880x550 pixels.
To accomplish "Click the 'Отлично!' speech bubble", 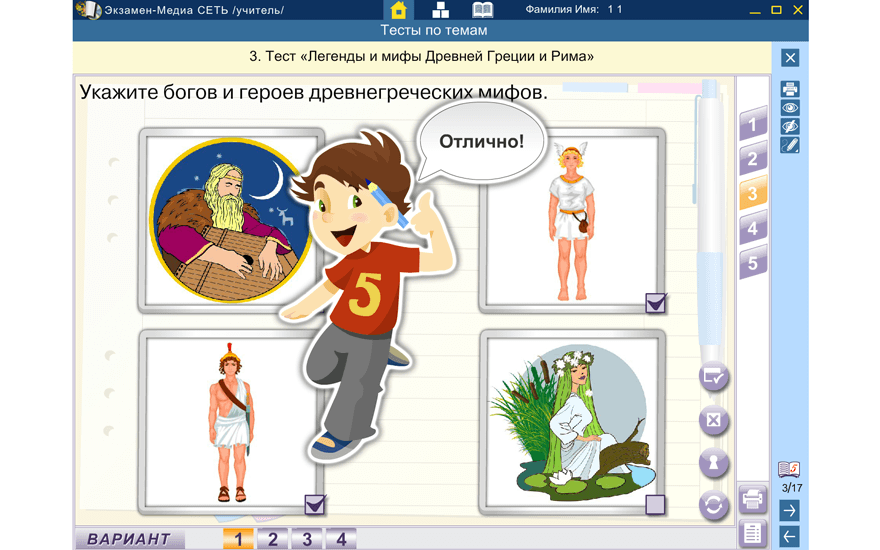I will click(482, 141).
